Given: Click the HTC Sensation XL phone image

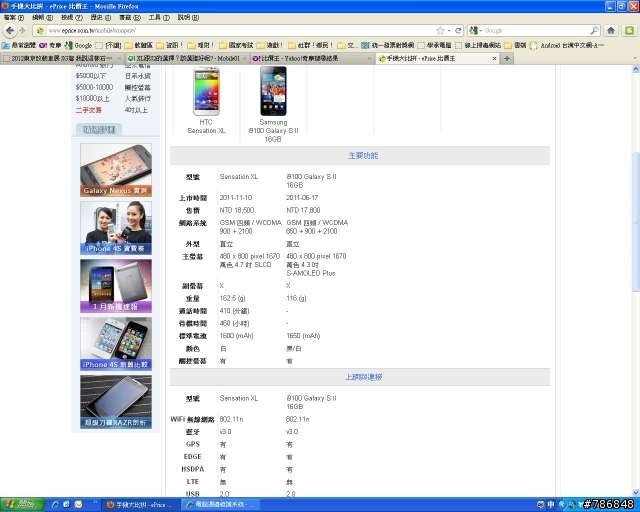Looking at the screenshot, I should coord(206,91).
